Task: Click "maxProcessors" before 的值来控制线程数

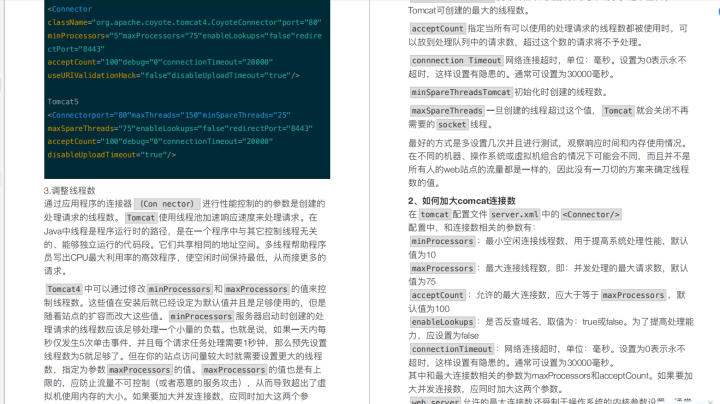Action: coord(256,289)
